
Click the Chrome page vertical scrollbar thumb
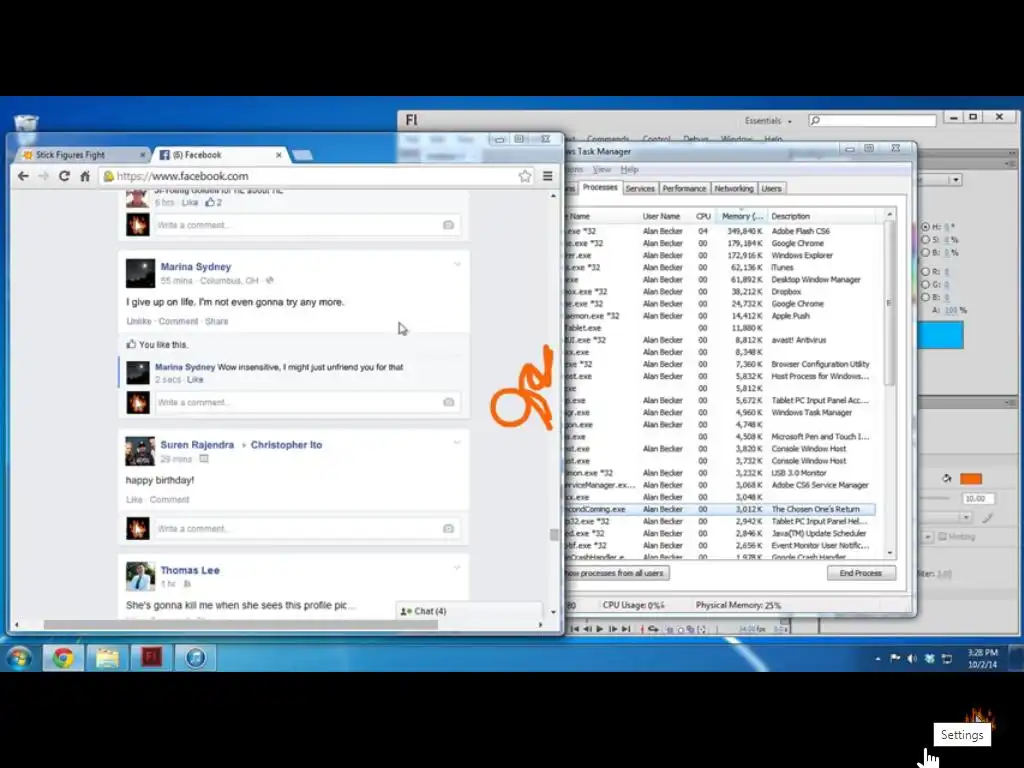click(554, 535)
